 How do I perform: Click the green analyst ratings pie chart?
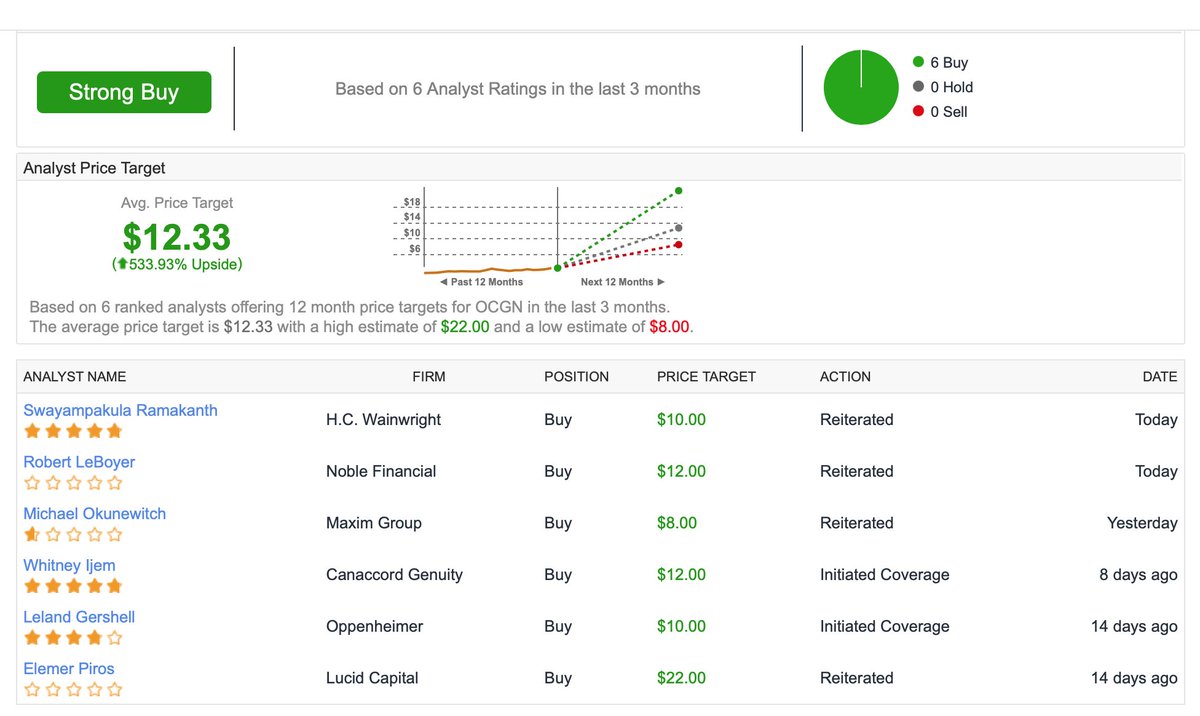click(x=861, y=87)
